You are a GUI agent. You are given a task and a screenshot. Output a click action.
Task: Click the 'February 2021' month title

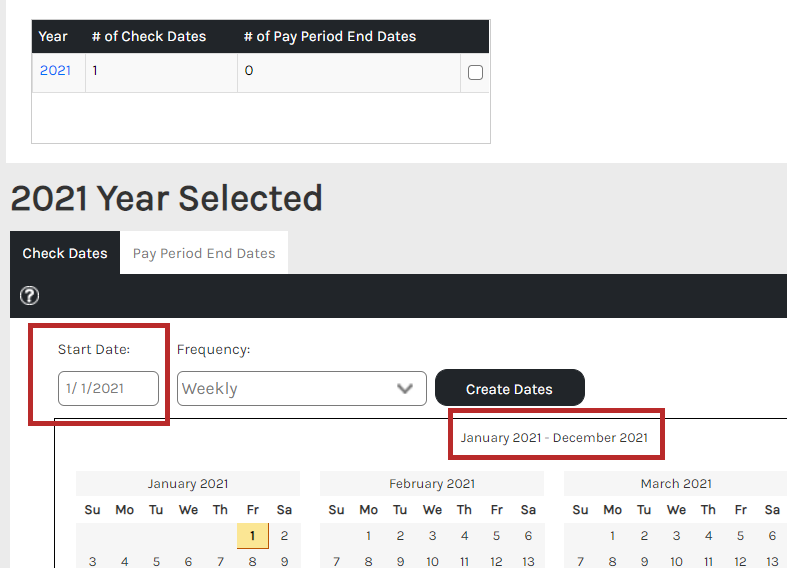tap(432, 484)
